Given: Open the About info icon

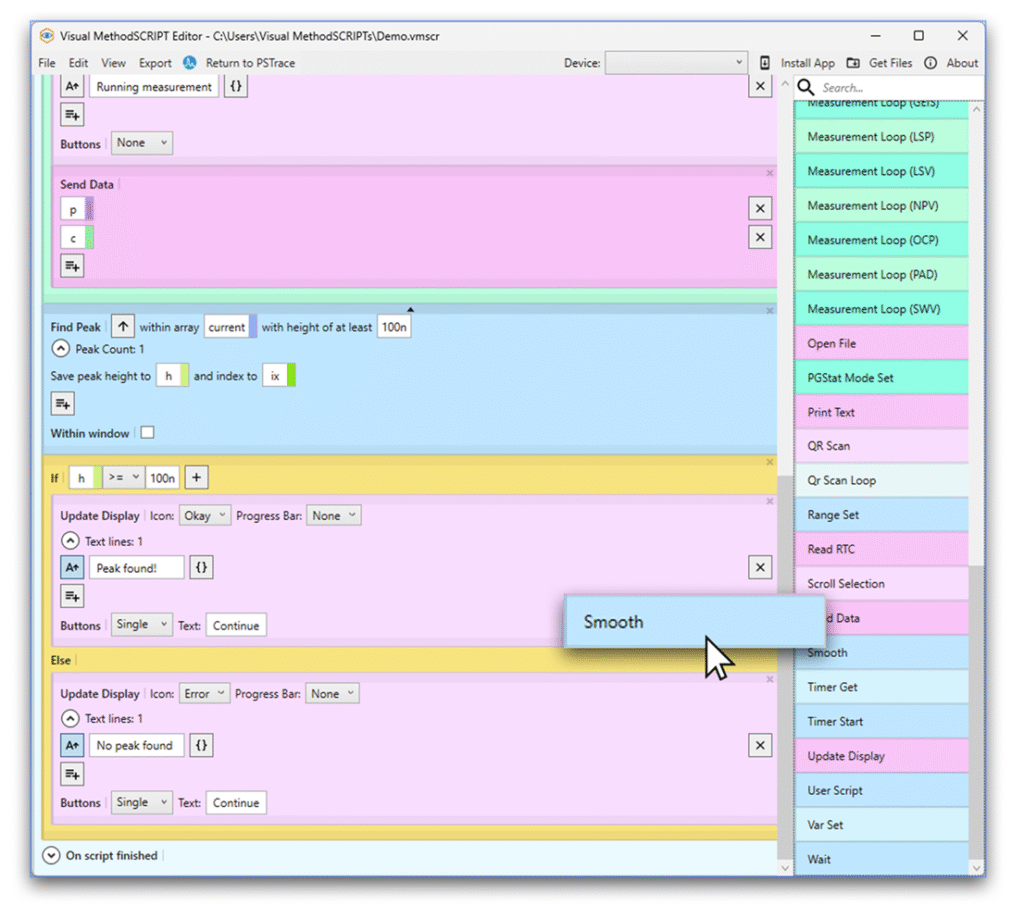Looking at the screenshot, I should pos(930,63).
